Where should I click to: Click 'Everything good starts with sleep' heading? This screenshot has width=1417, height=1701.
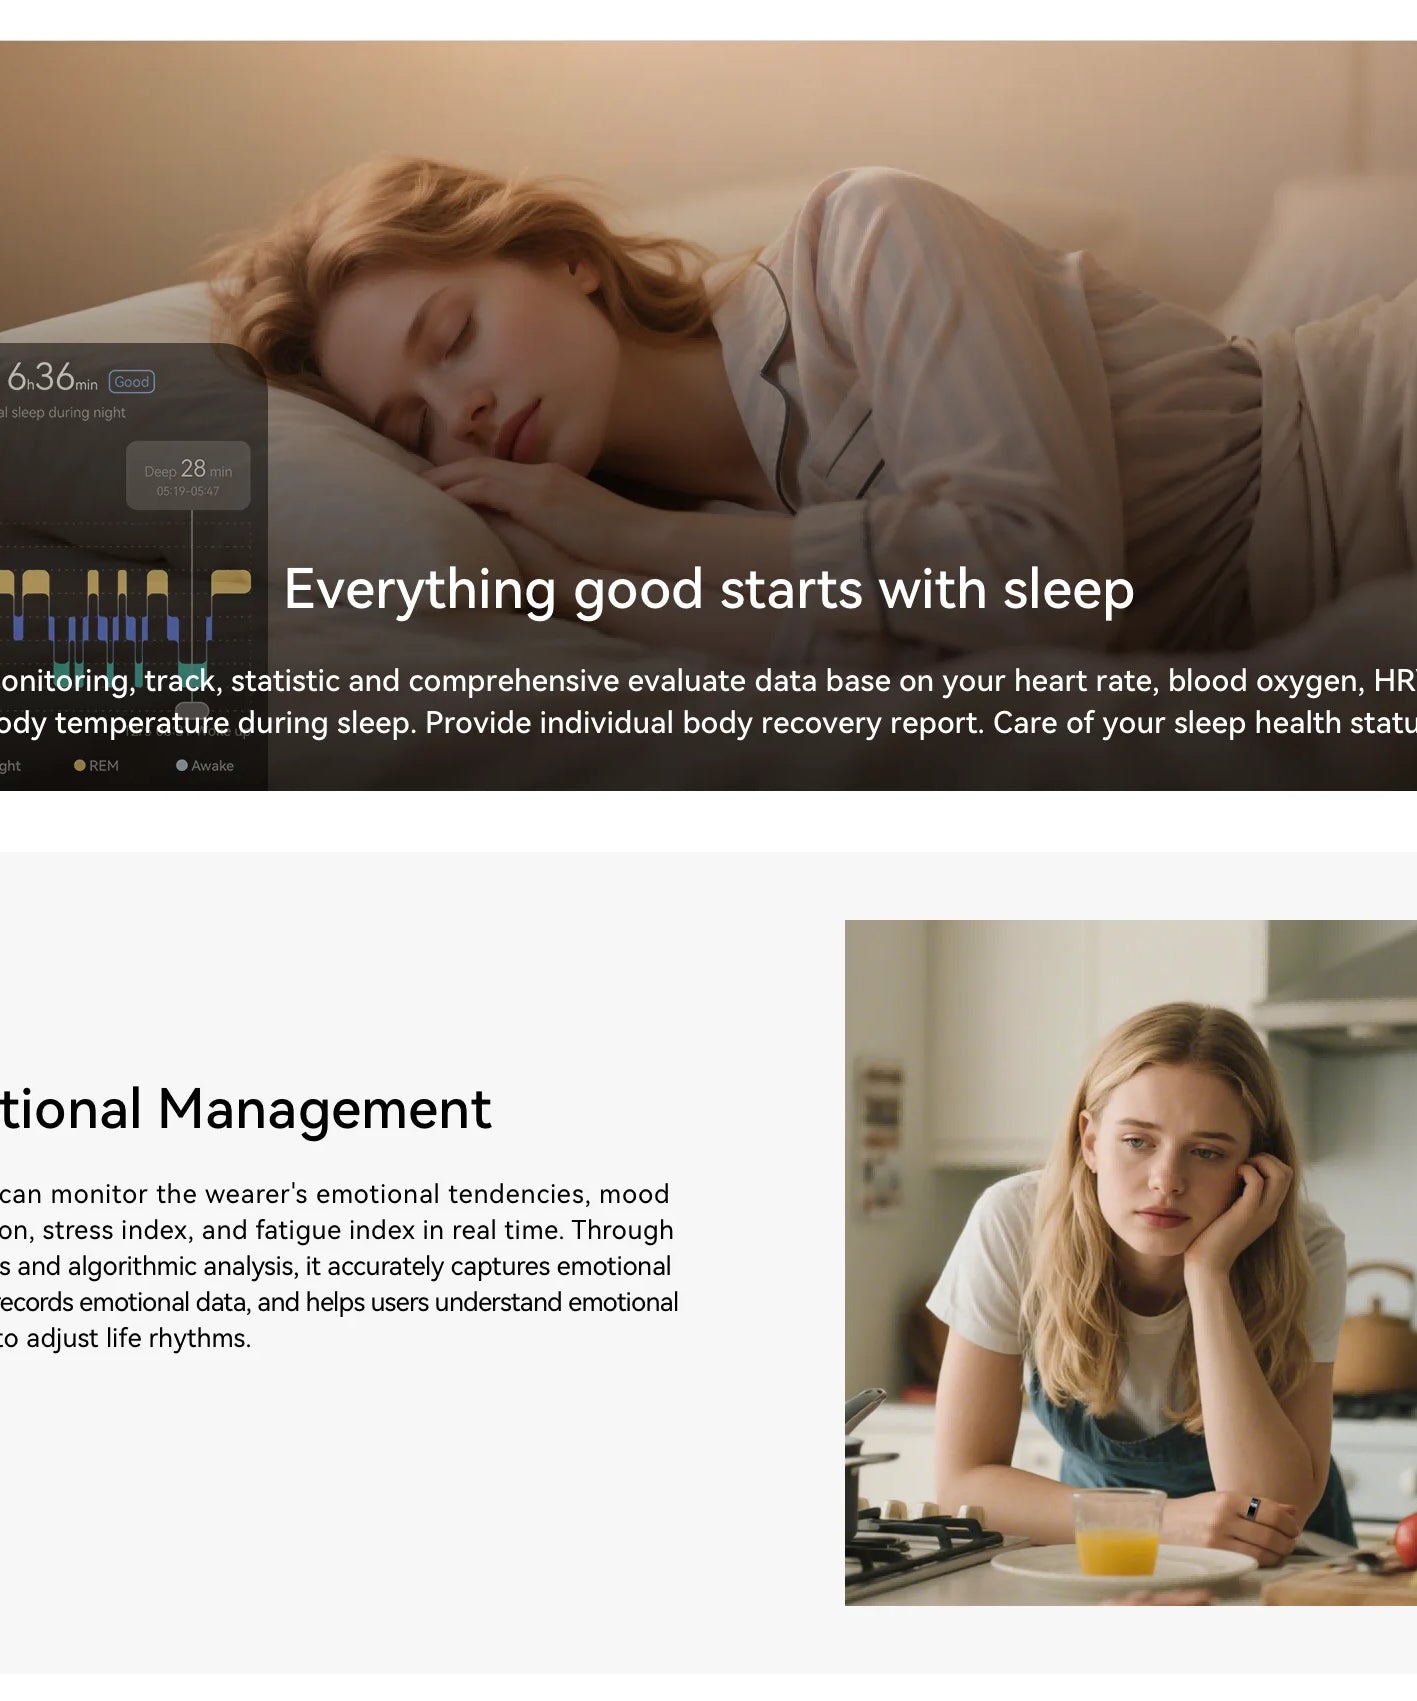[x=709, y=589]
